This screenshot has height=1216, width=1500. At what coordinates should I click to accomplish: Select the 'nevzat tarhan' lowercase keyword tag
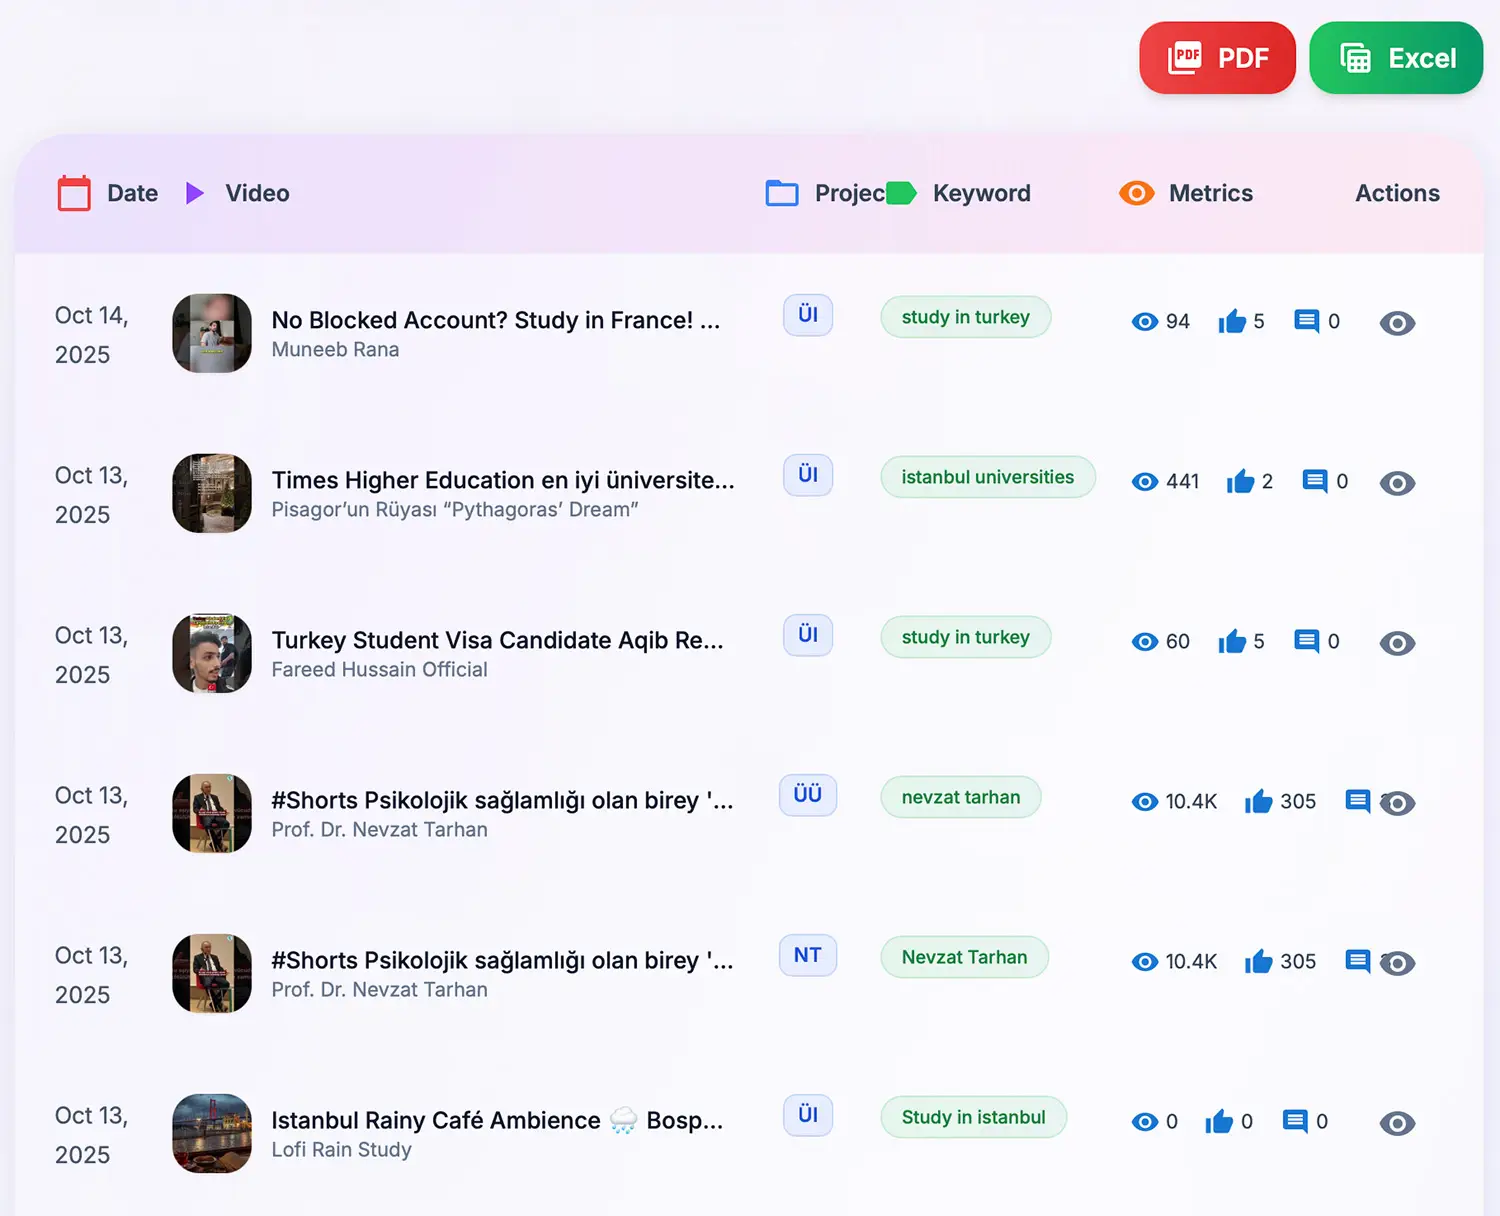(x=960, y=797)
